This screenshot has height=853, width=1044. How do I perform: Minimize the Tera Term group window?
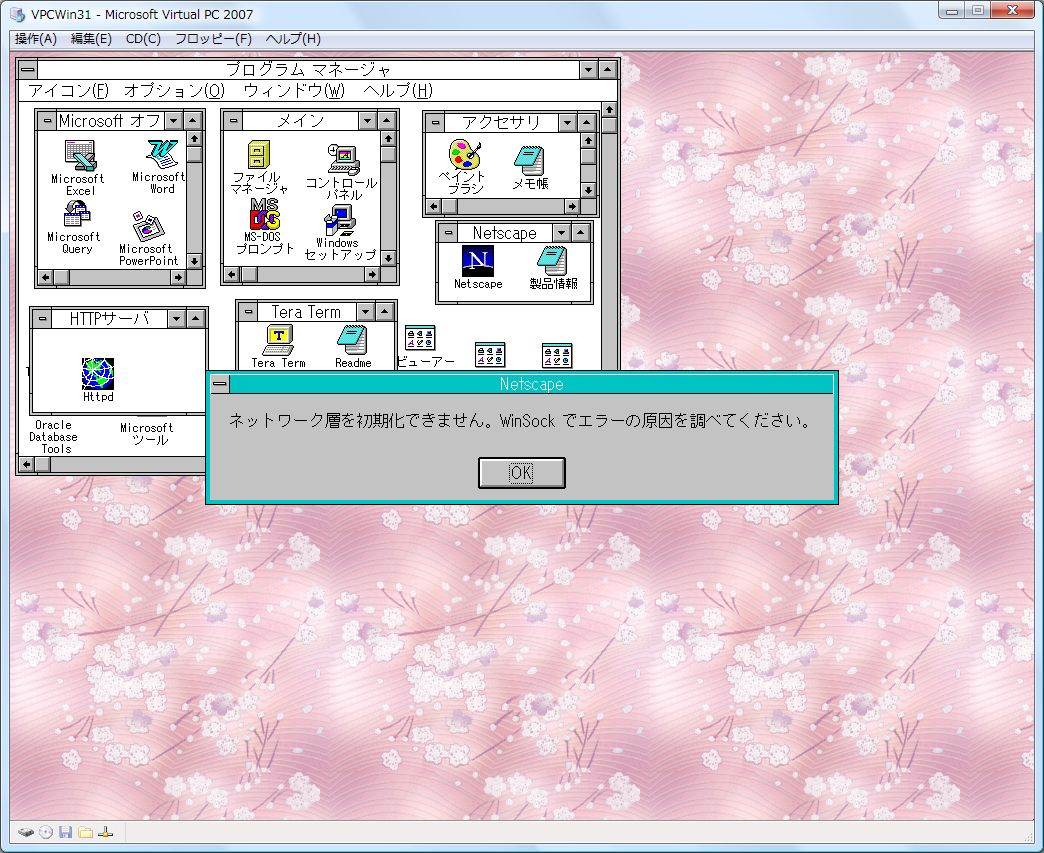(x=366, y=312)
